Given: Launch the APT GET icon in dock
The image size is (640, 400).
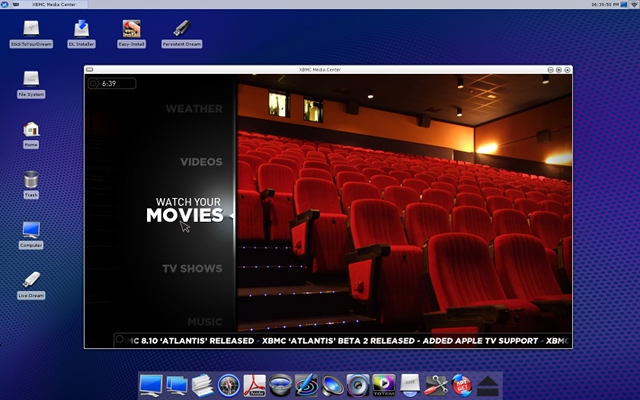Looking at the screenshot, I should point(462,385).
